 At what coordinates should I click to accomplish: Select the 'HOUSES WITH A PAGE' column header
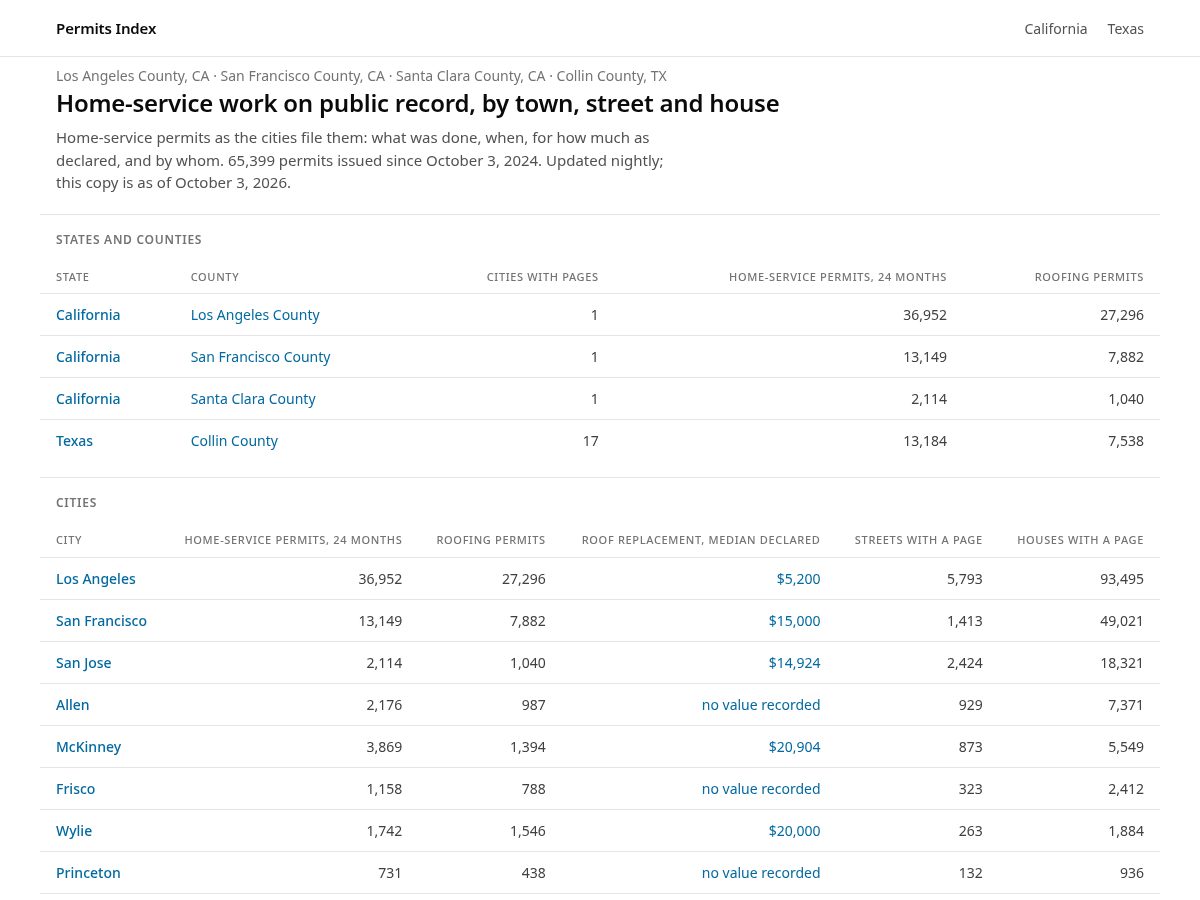click(1080, 540)
